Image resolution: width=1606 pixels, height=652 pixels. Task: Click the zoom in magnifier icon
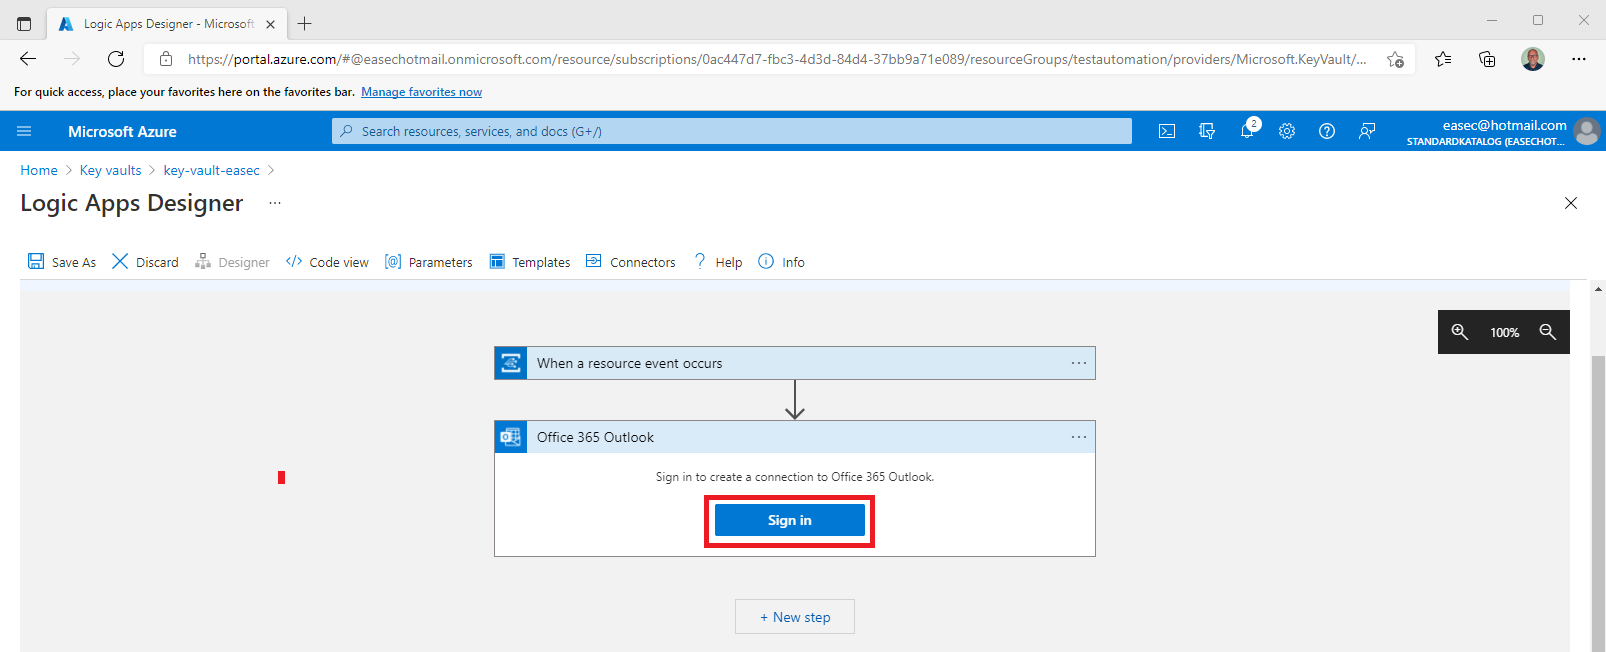point(1460,332)
